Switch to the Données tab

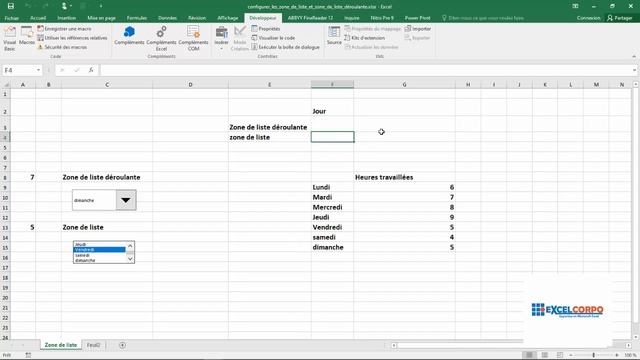167,18
